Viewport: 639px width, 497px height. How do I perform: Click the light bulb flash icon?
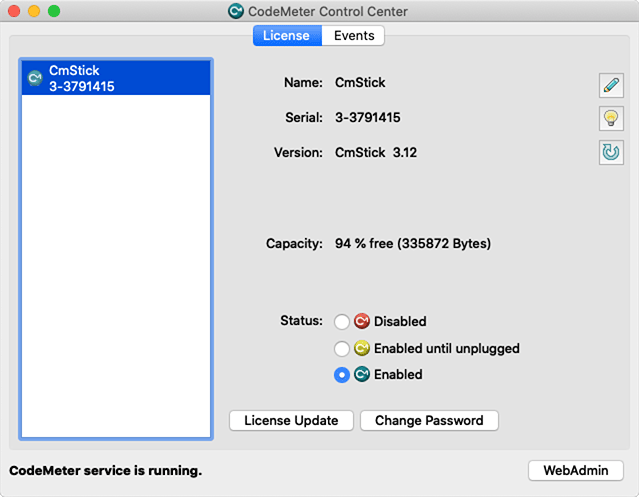pyautogui.click(x=611, y=119)
